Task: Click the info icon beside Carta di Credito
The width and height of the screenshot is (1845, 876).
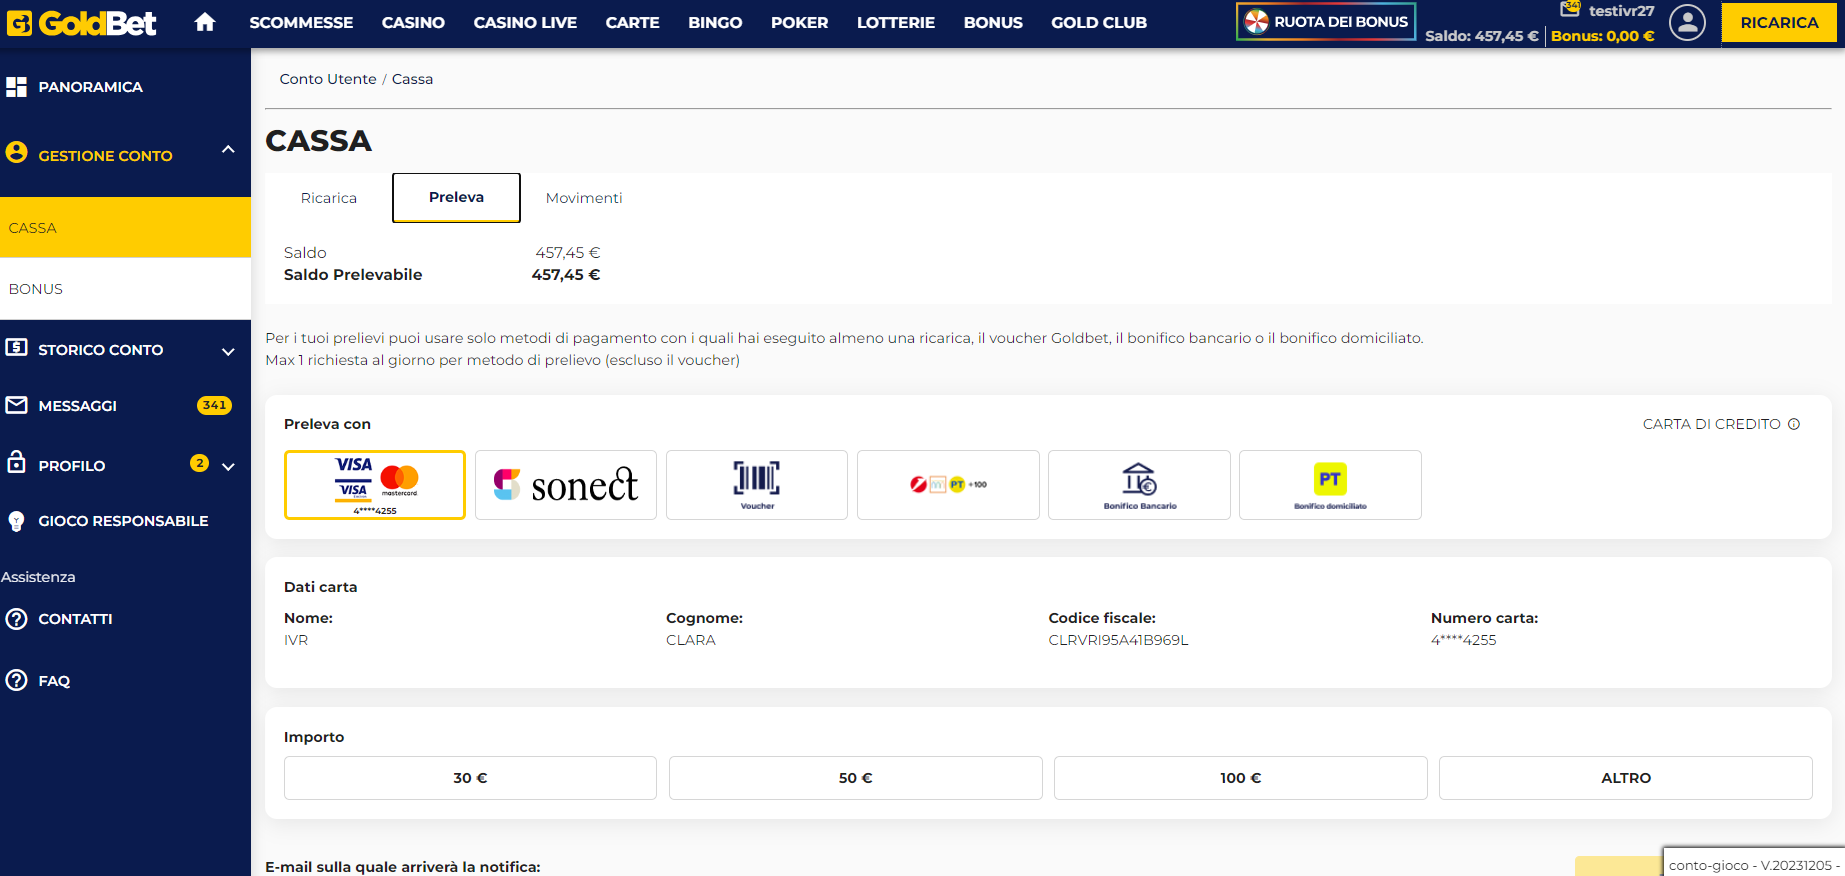Action: [1794, 424]
